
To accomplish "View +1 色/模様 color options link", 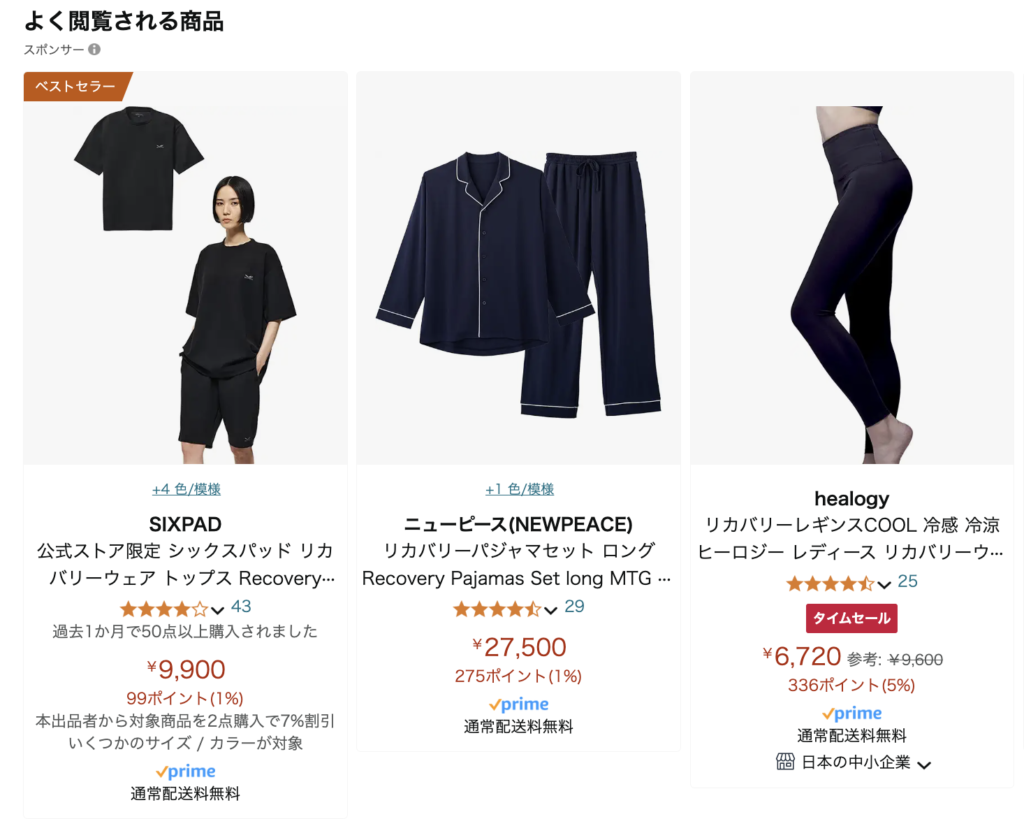I will [519, 489].
